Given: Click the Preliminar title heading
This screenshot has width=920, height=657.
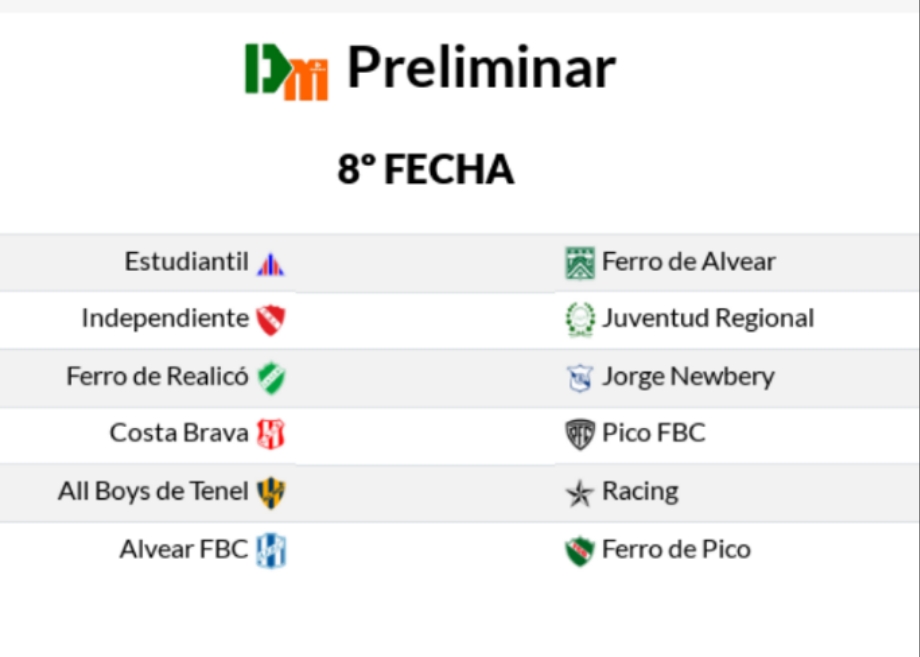Looking at the screenshot, I should coord(481,68).
